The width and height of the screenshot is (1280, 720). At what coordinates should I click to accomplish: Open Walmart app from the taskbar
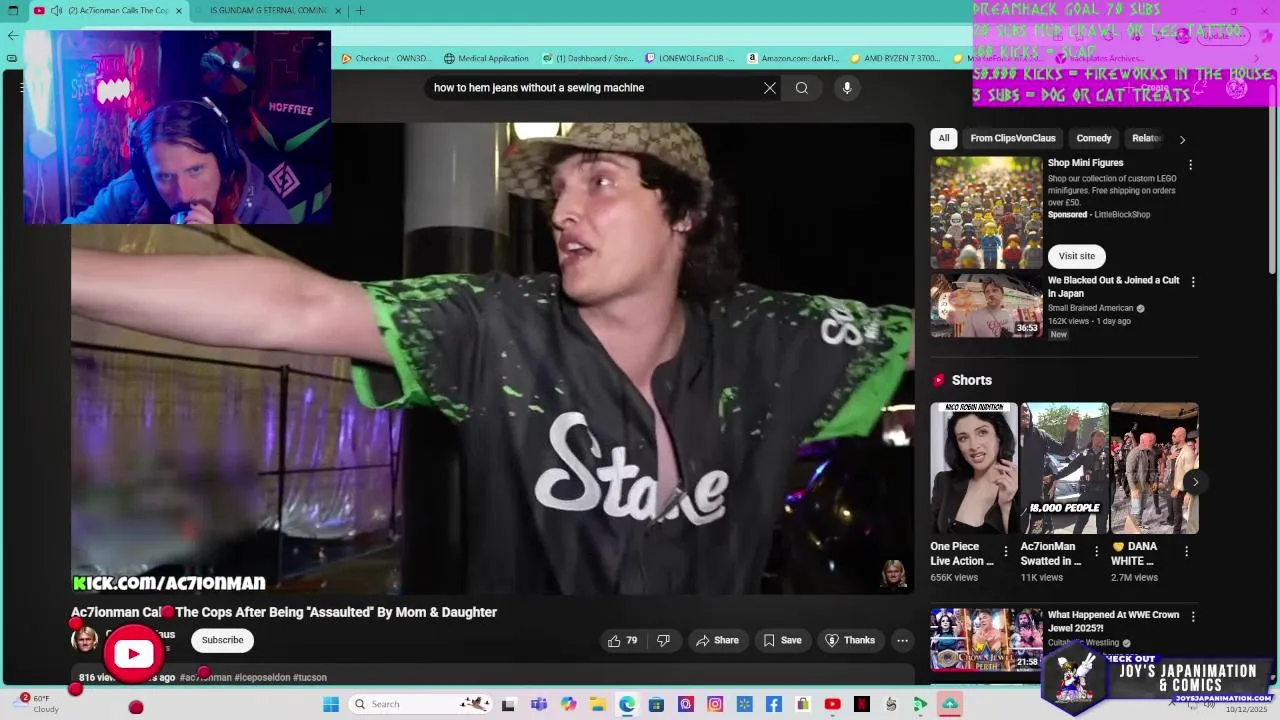[744, 704]
